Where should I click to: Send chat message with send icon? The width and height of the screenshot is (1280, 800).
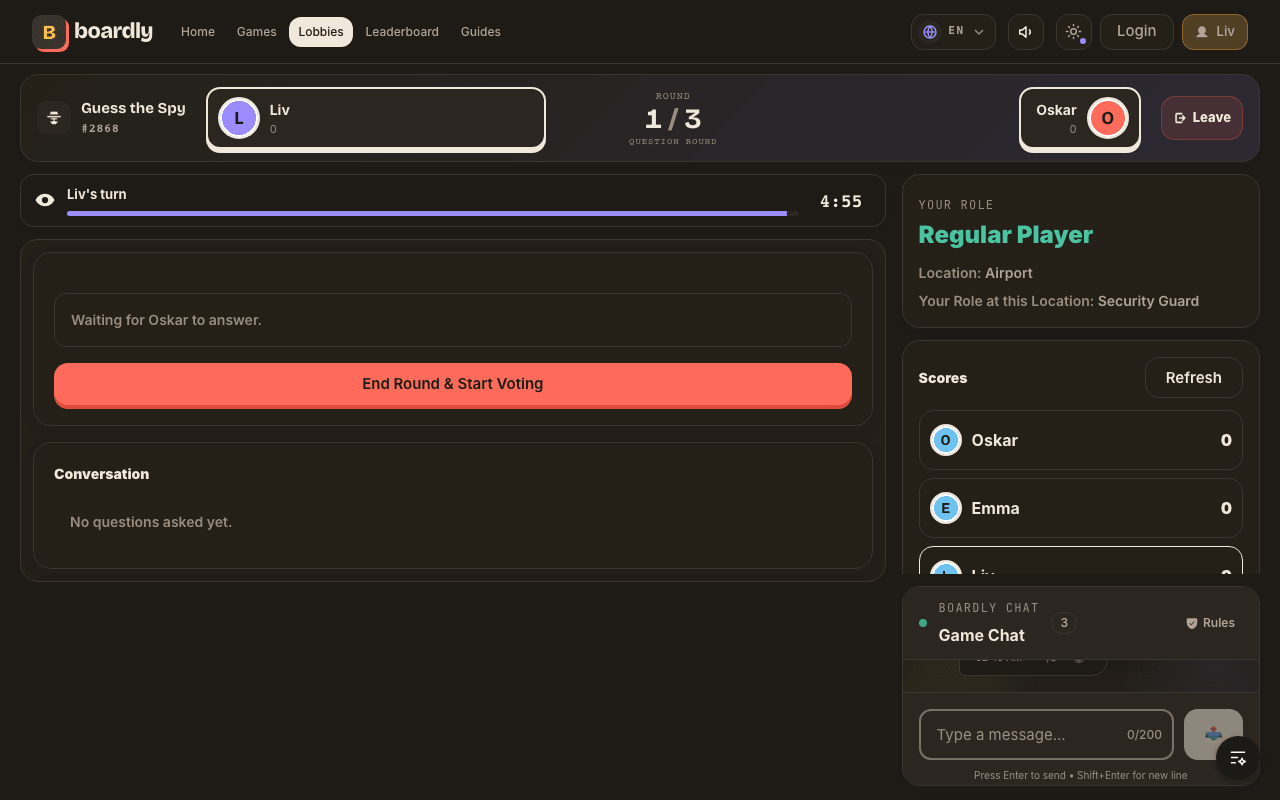click(x=1213, y=735)
